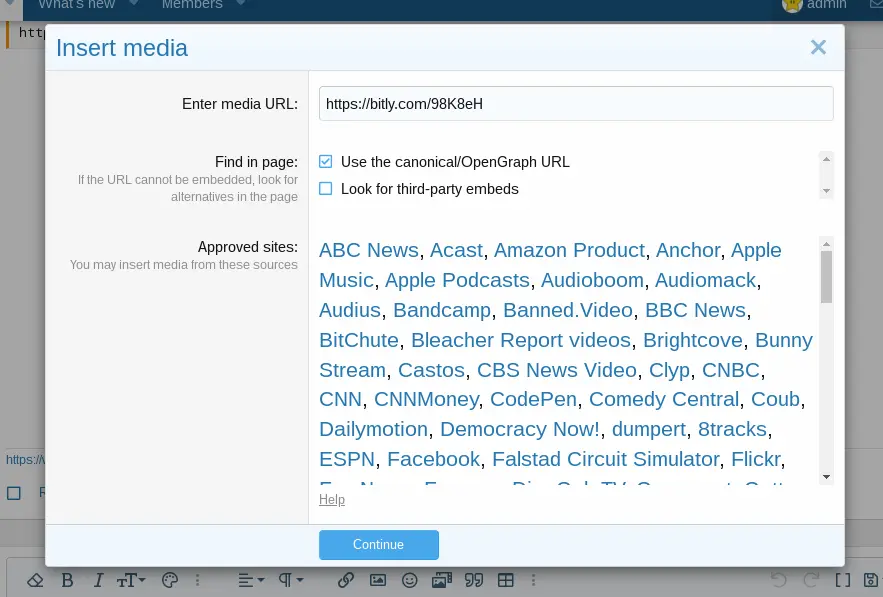Open the Smilies icon

[x=409, y=580]
